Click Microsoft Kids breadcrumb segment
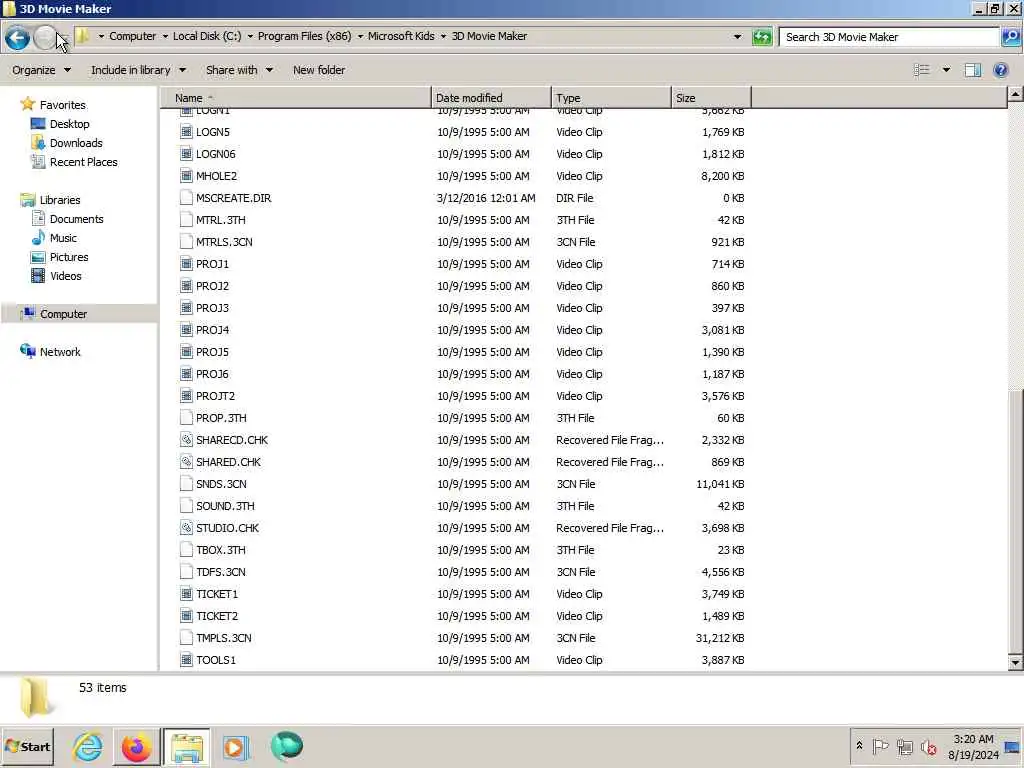Image resolution: width=1024 pixels, height=768 pixels. [x=401, y=37]
